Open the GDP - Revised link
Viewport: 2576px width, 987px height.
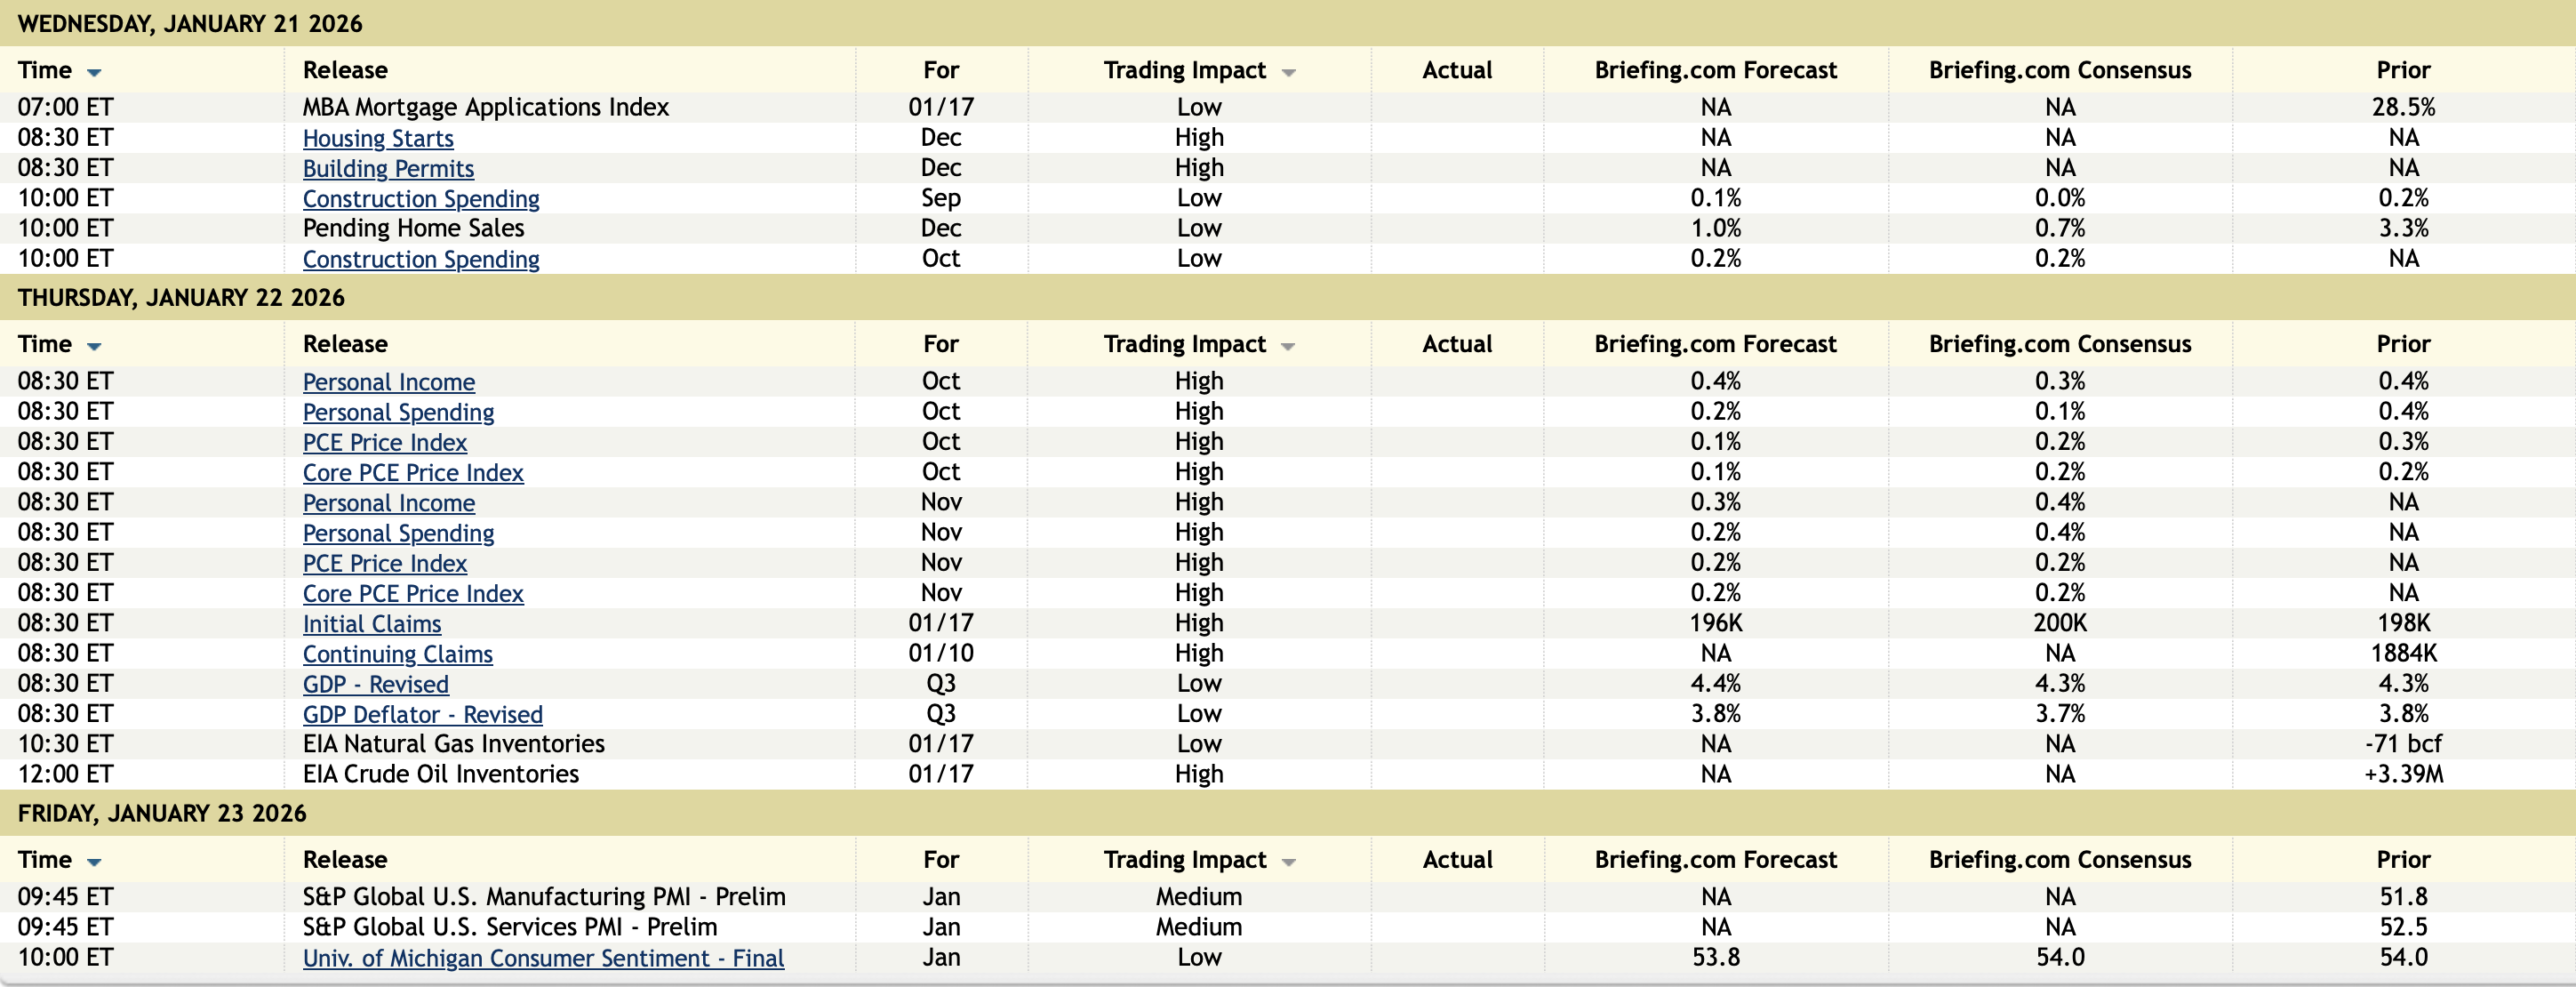[376, 684]
